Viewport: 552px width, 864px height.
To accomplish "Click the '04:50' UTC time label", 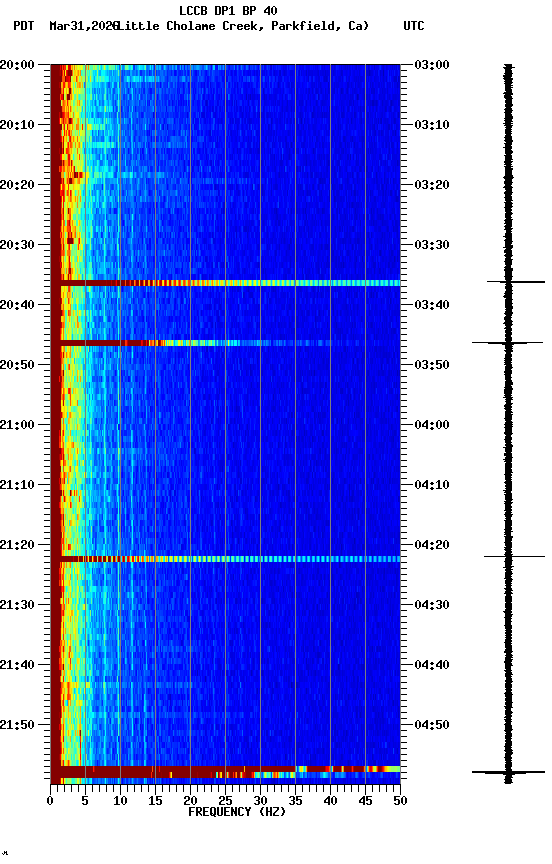I will 432,725.
